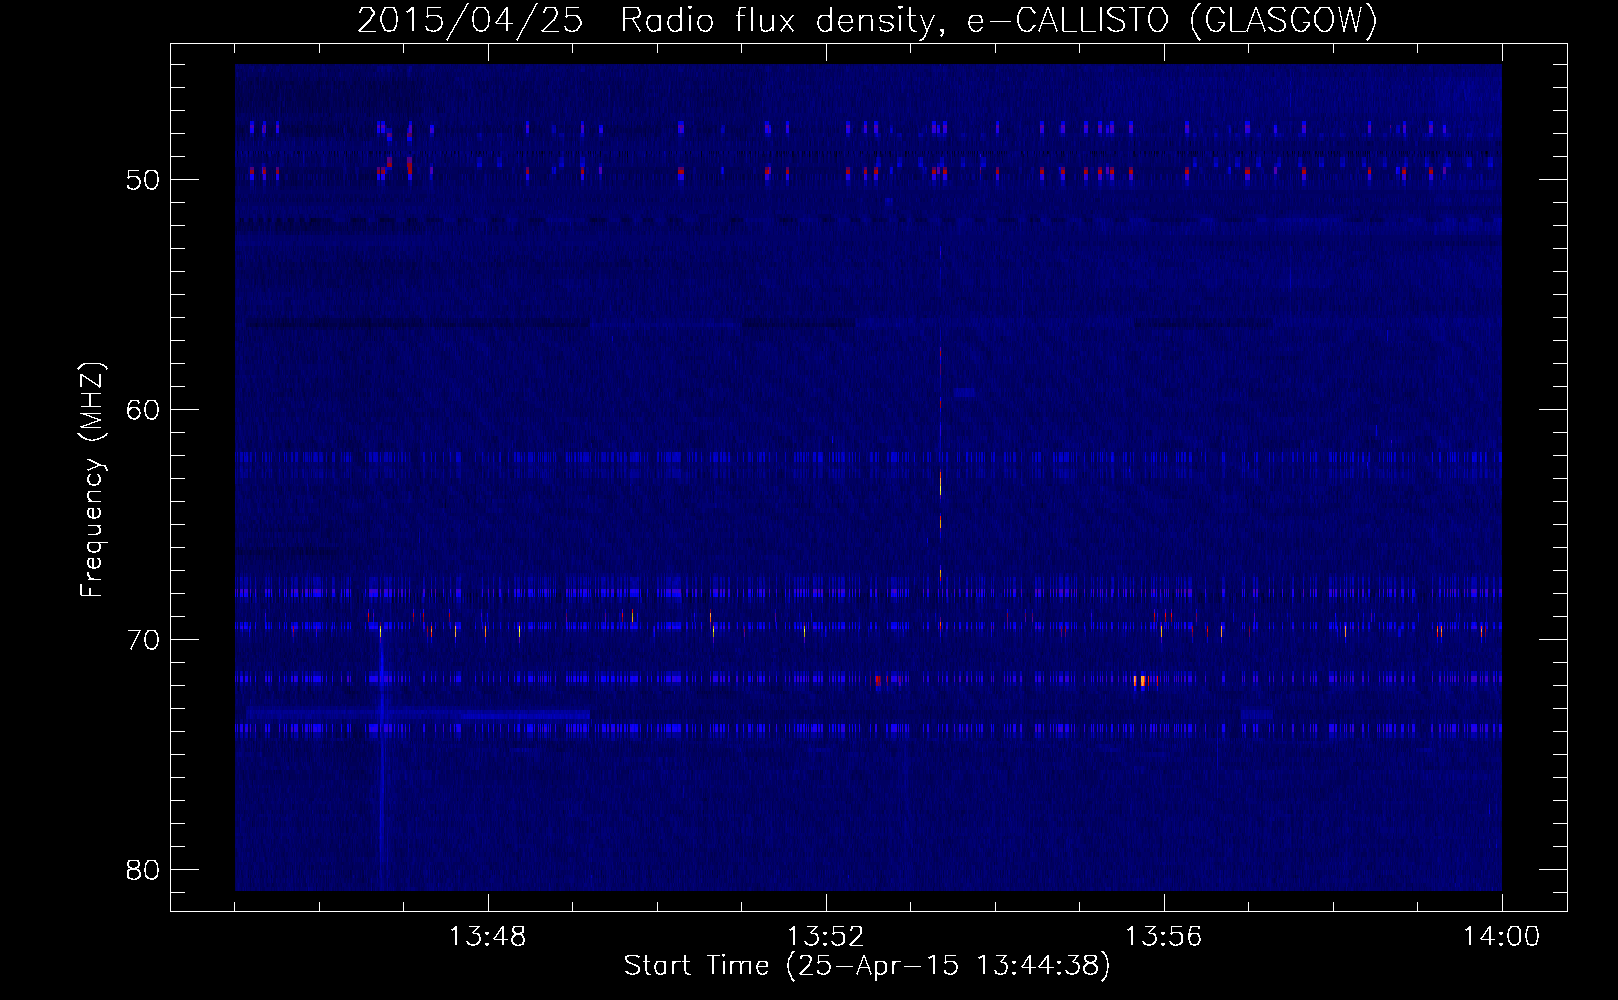The height and width of the screenshot is (1000, 1618).
Task: Click the 80 frequency tick label
Action: (143, 870)
